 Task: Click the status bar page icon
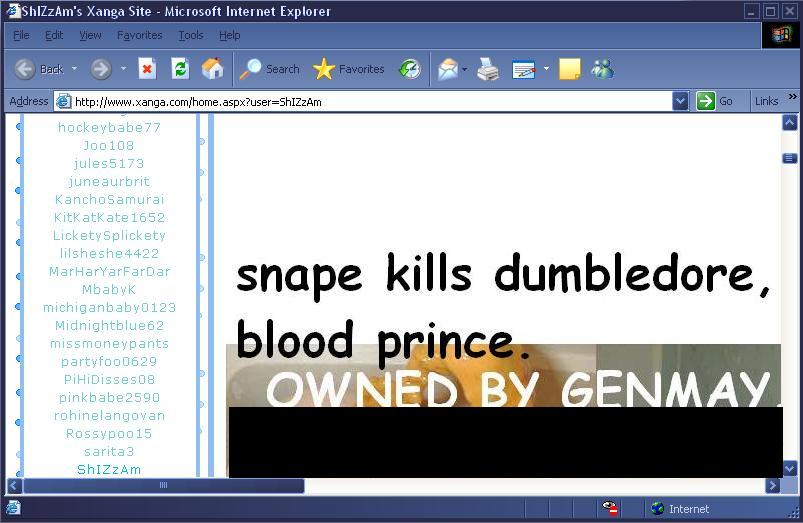[x=13, y=508]
